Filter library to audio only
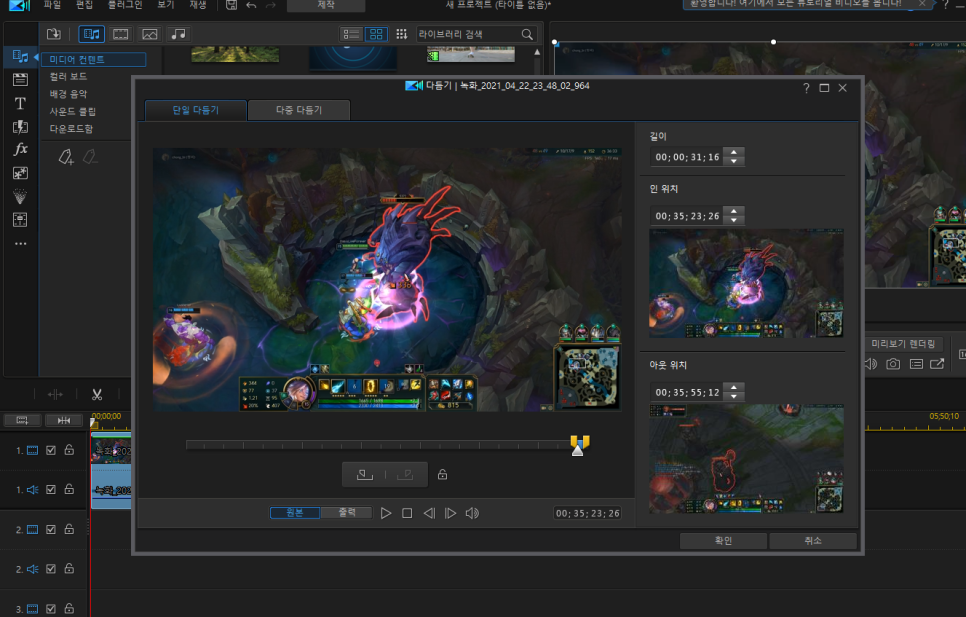Screen dimensions: 966x617 tap(178, 34)
